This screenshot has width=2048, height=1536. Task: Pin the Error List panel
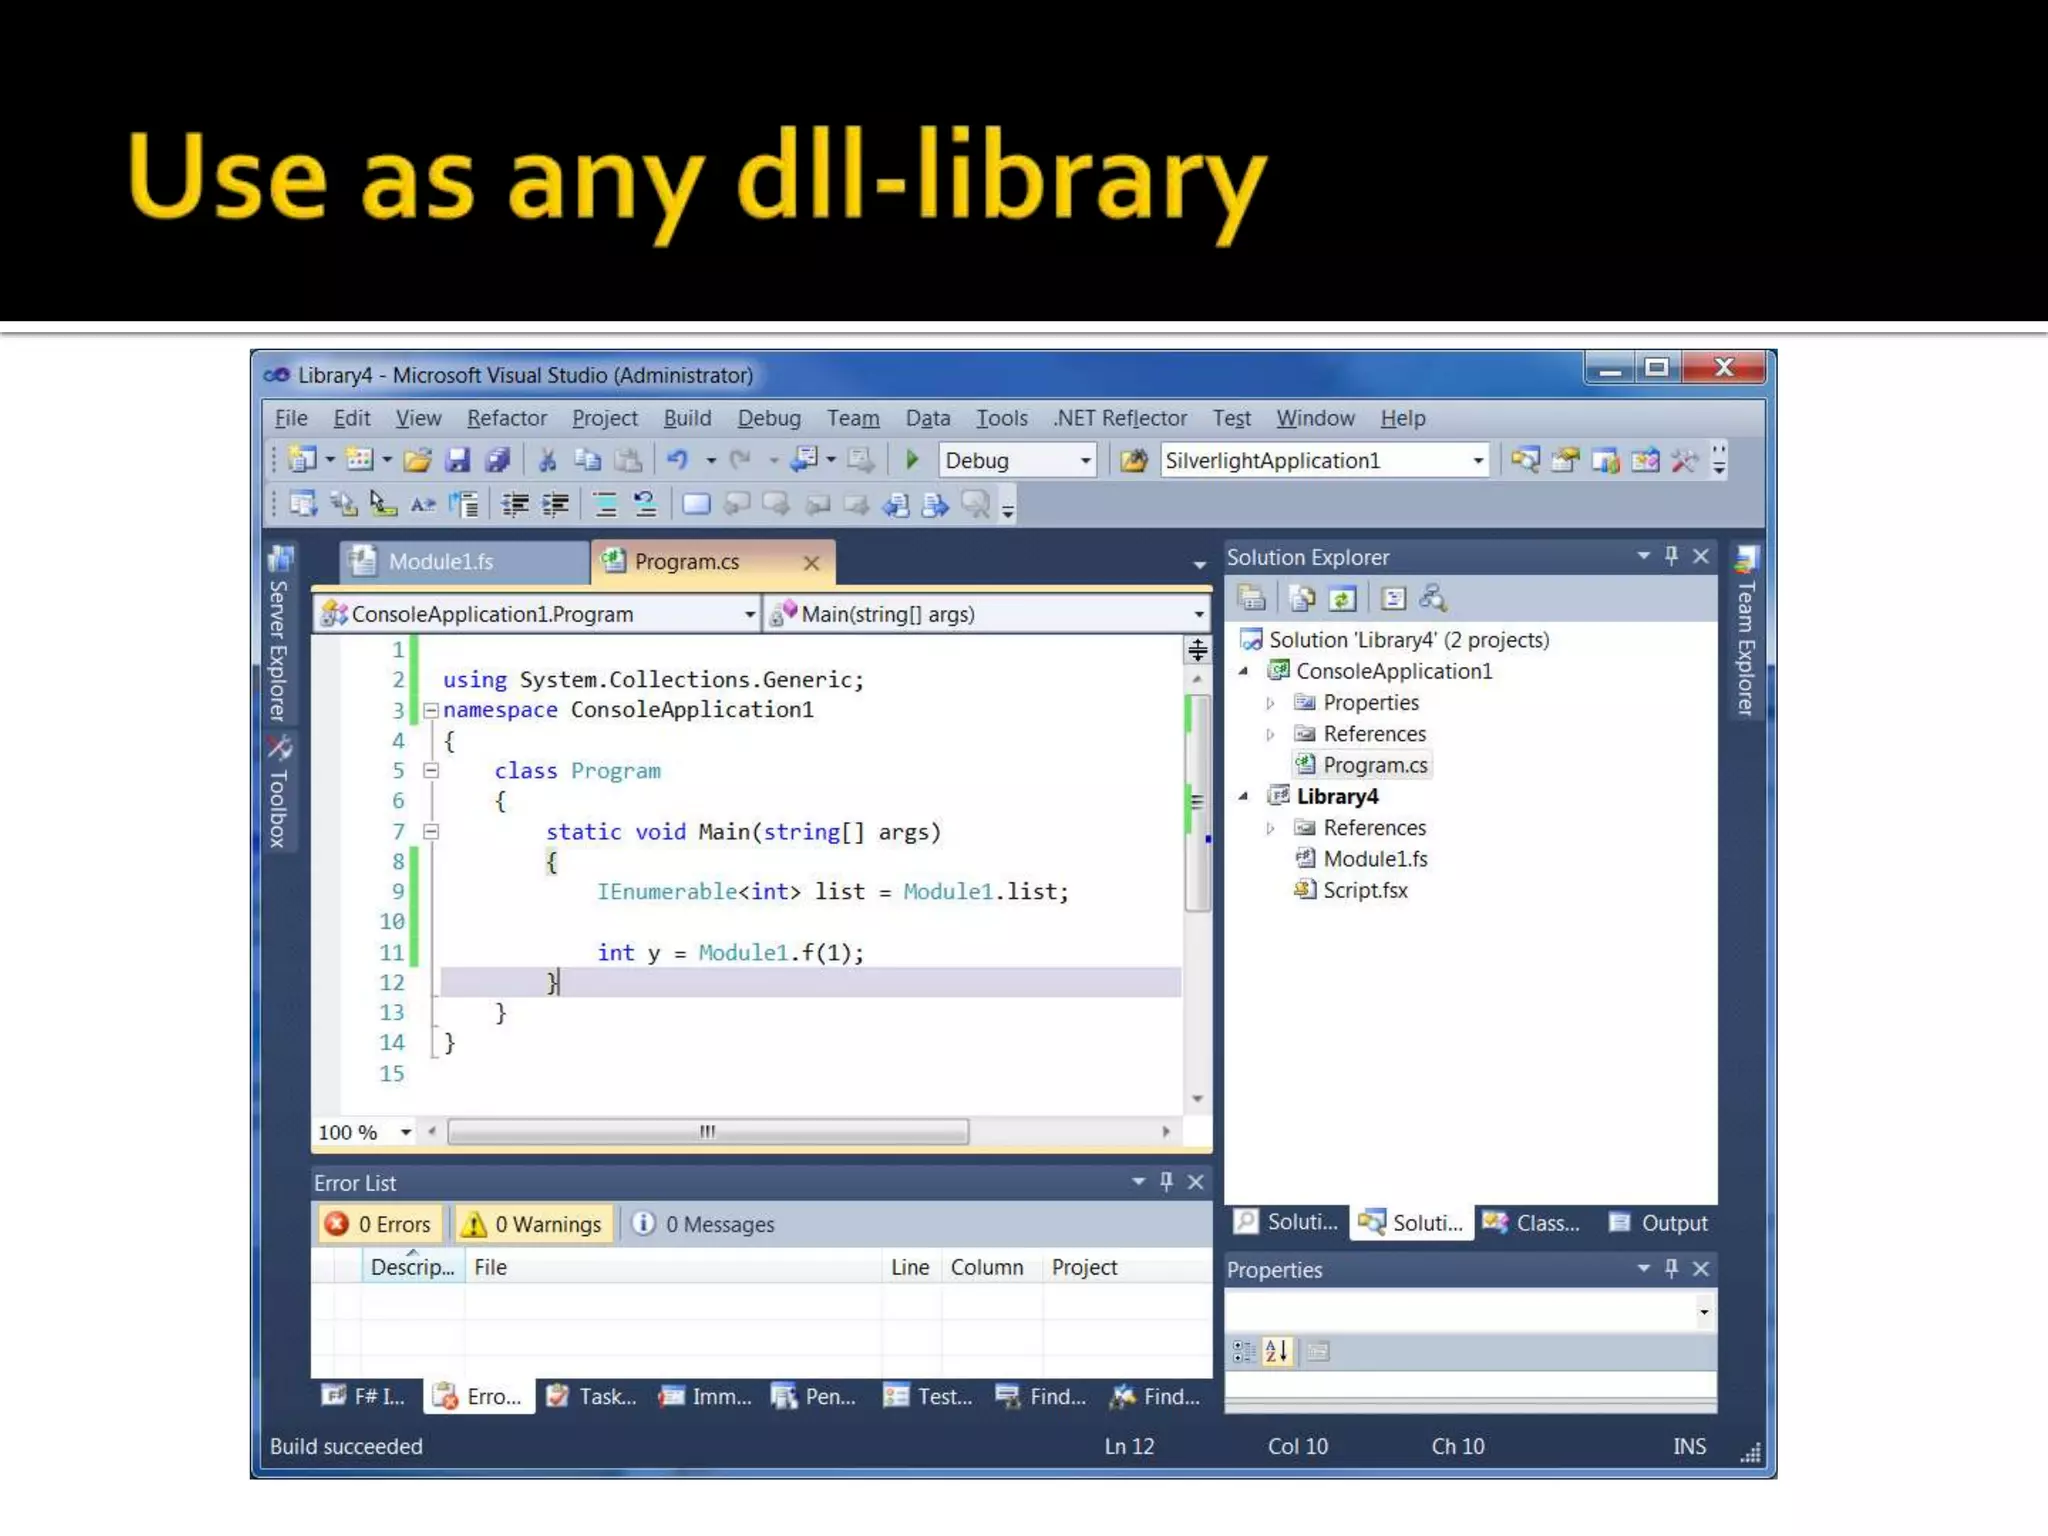pyautogui.click(x=1166, y=1181)
